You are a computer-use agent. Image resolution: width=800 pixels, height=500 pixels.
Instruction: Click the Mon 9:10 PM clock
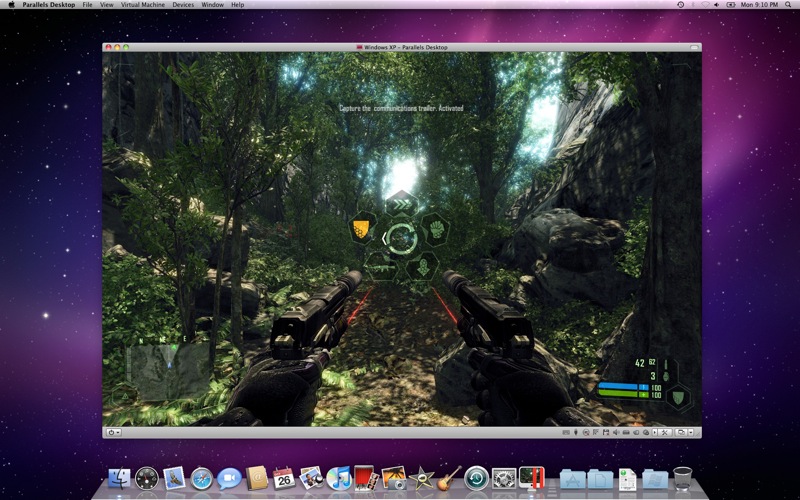[x=759, y=5]
